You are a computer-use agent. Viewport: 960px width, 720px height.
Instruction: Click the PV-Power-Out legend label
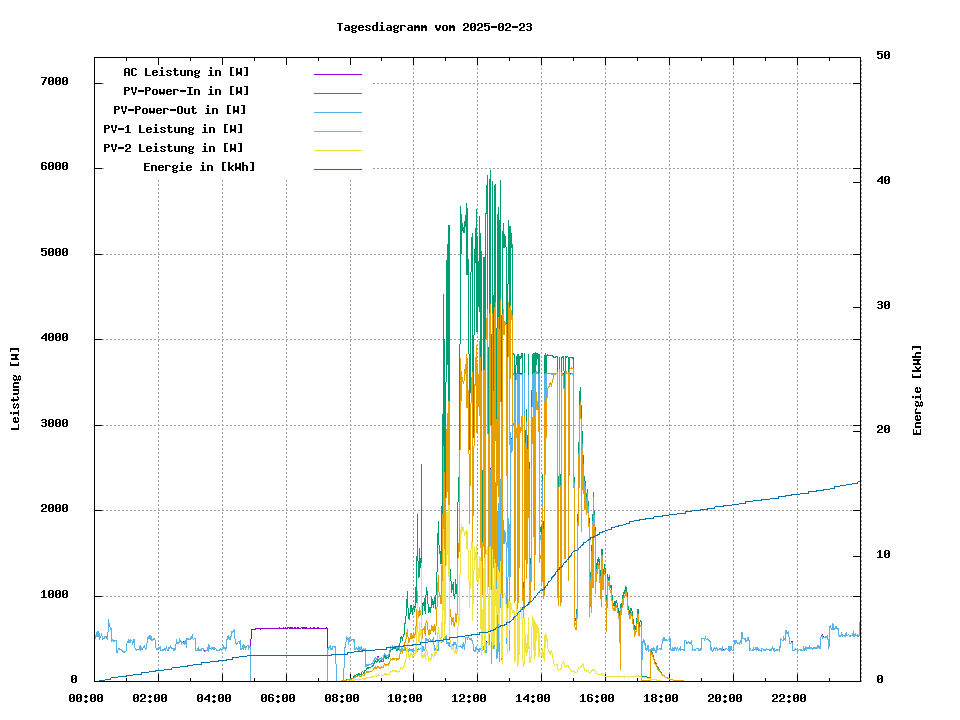180,110
